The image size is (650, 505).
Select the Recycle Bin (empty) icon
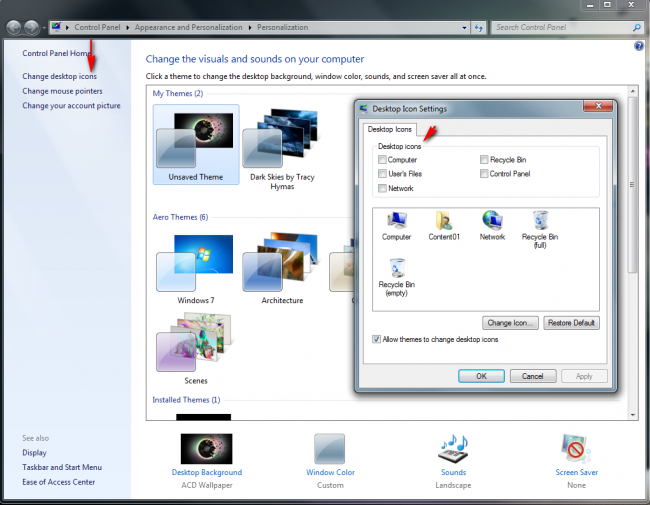pos(397,268)
